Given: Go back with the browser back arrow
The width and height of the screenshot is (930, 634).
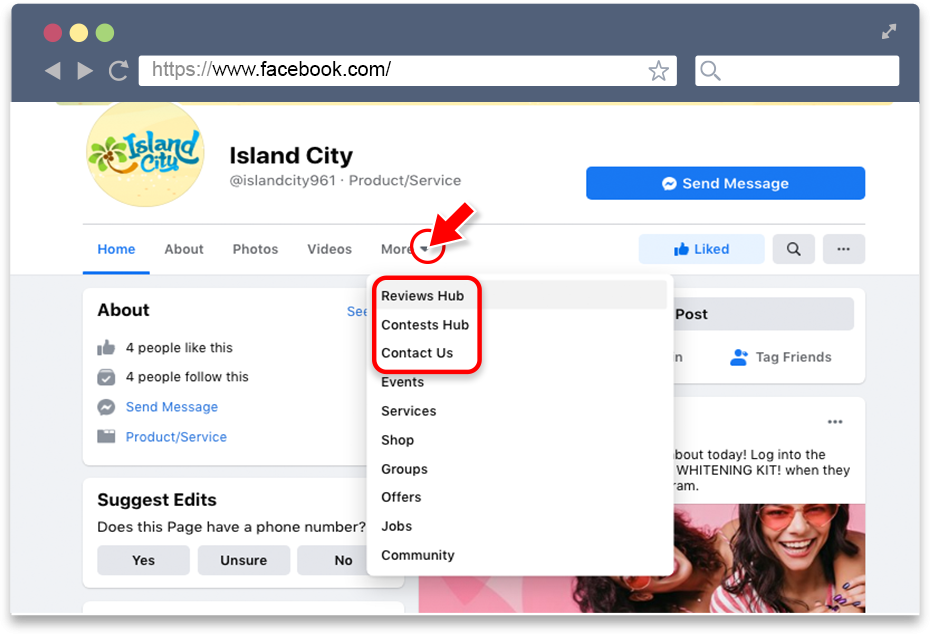Looking at the screenshot, I should tap(53, 71).
